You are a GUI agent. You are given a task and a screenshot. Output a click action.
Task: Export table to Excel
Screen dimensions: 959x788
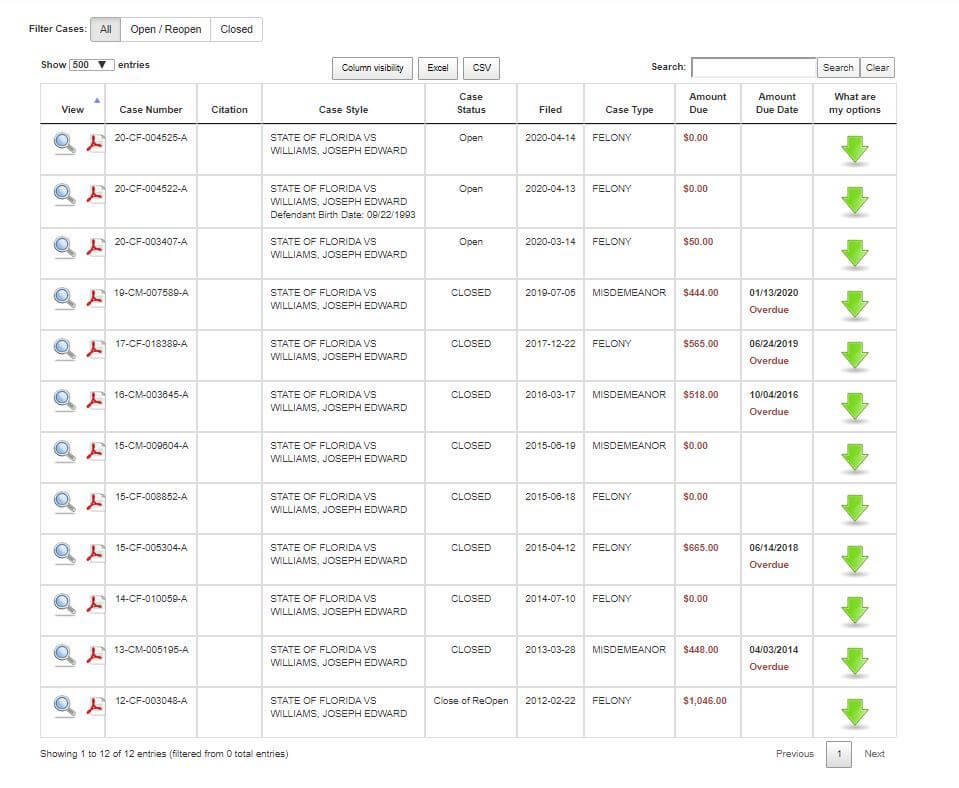point(438,68)
